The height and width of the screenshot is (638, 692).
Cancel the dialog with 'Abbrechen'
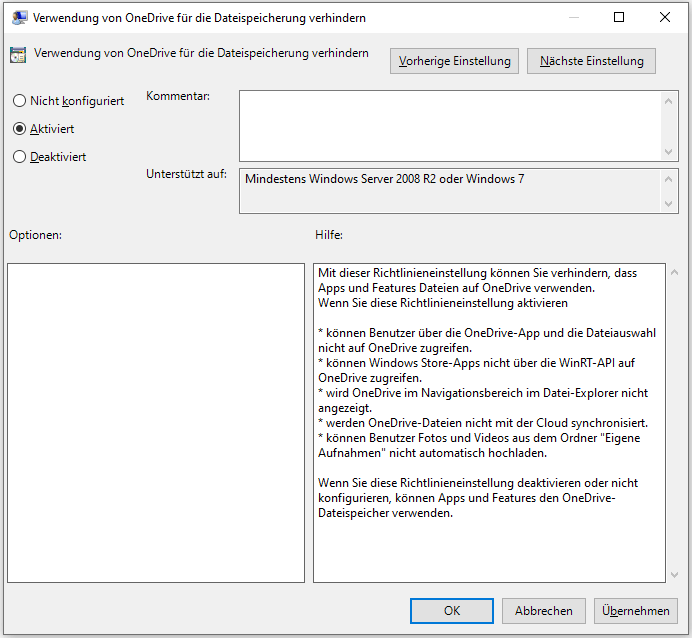pyautogui.click(x=543, y=611)
